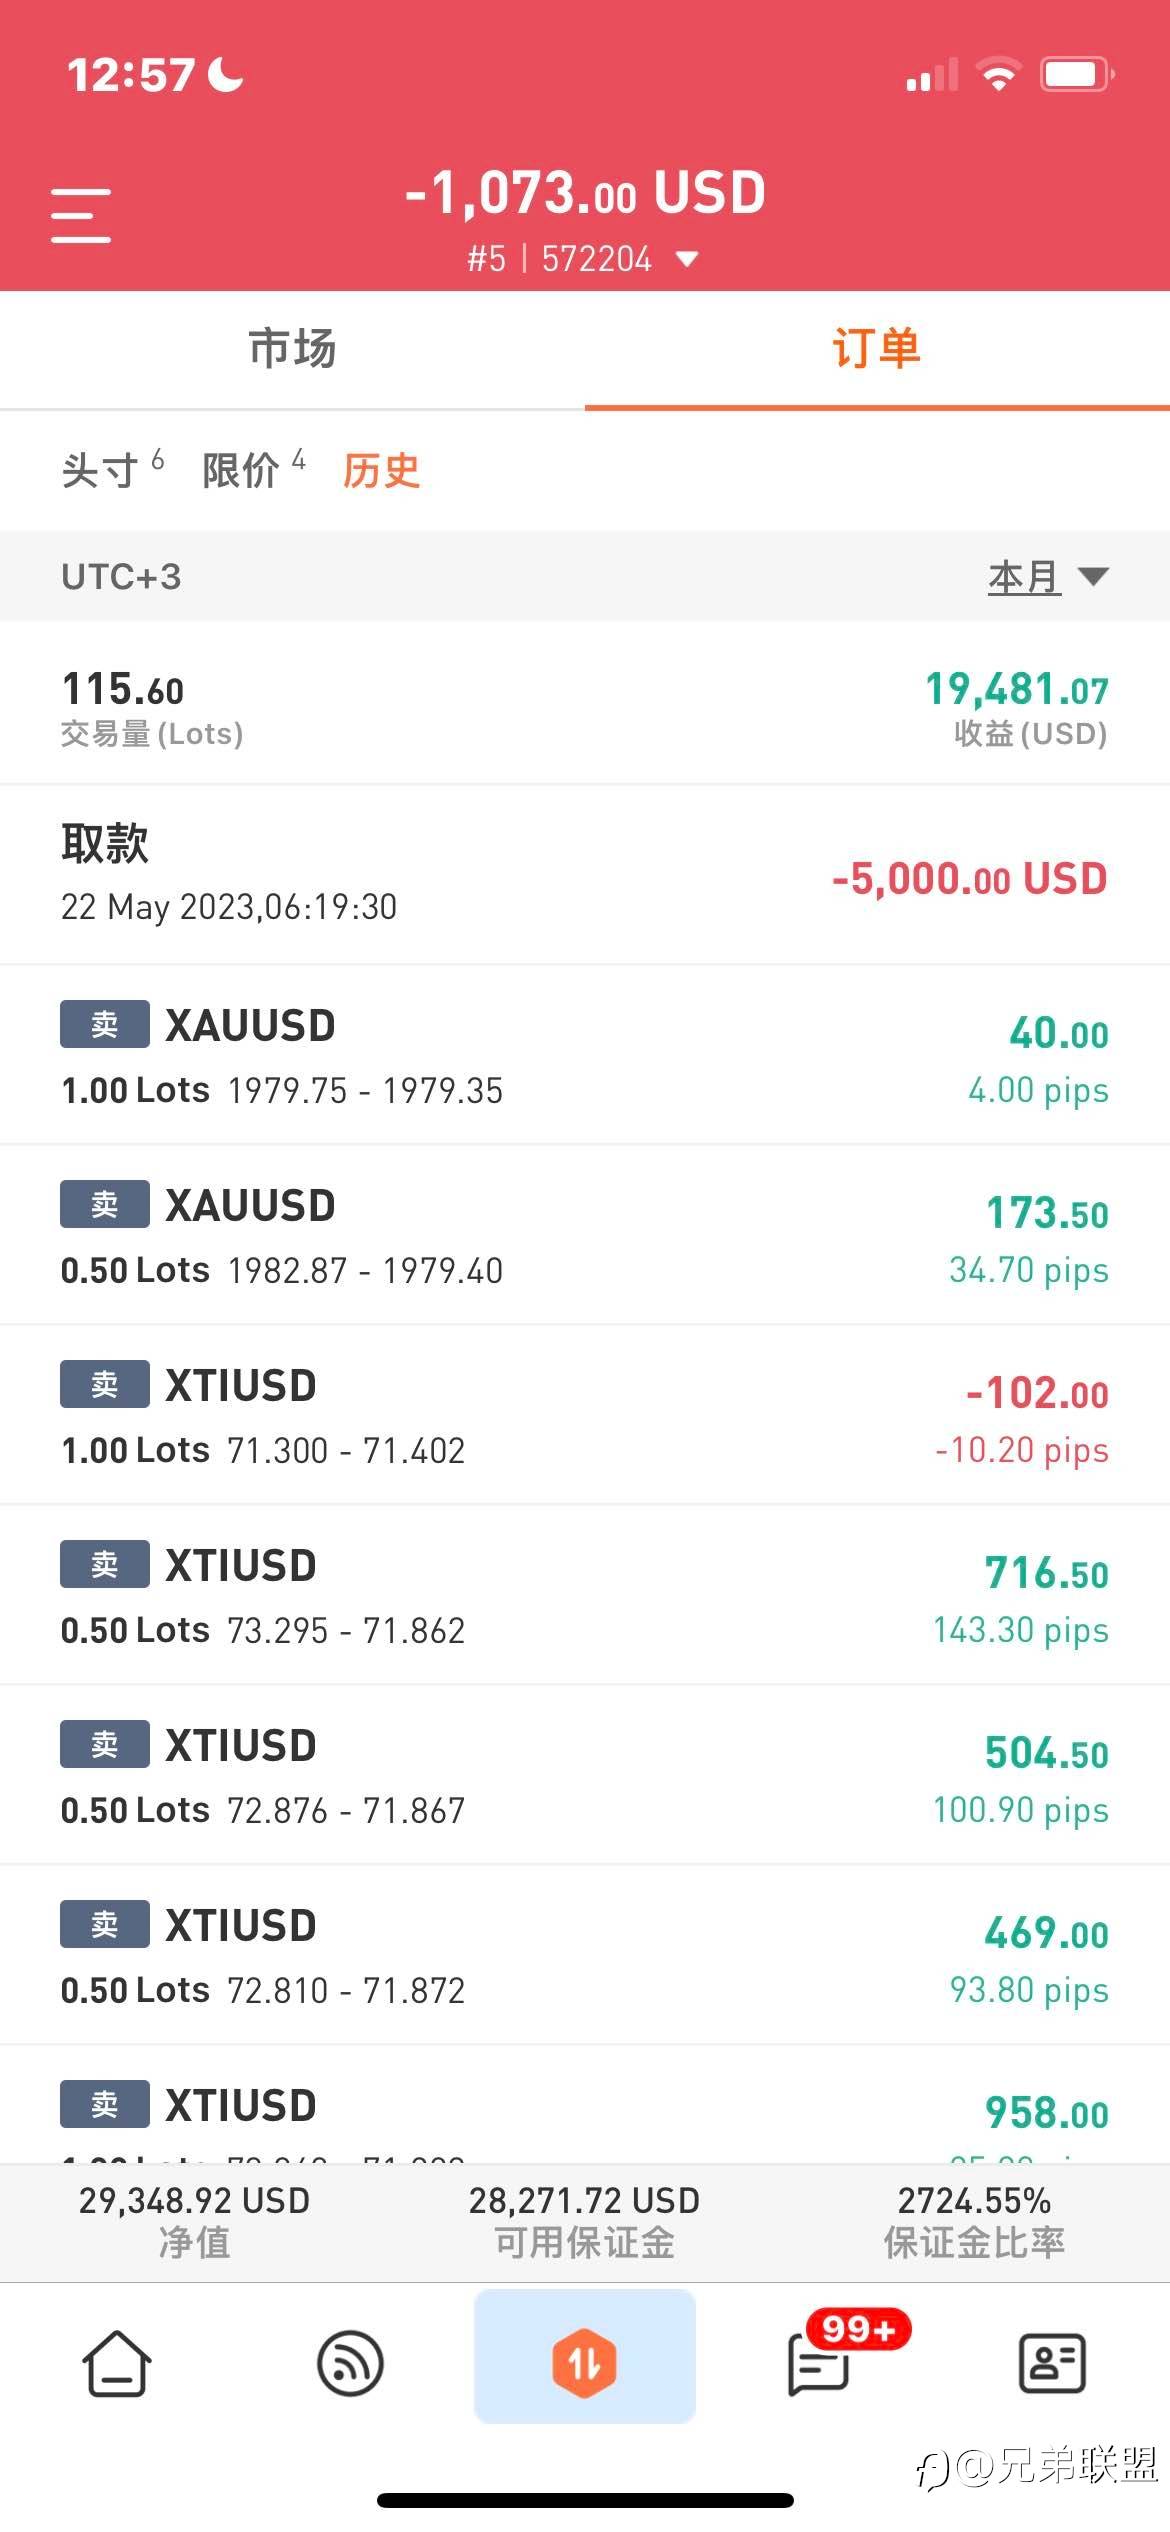The height and width of the screenshot is (2532, 1170).
Task: Open the 本月 period filter dropdown
Action: point(1047,577)
